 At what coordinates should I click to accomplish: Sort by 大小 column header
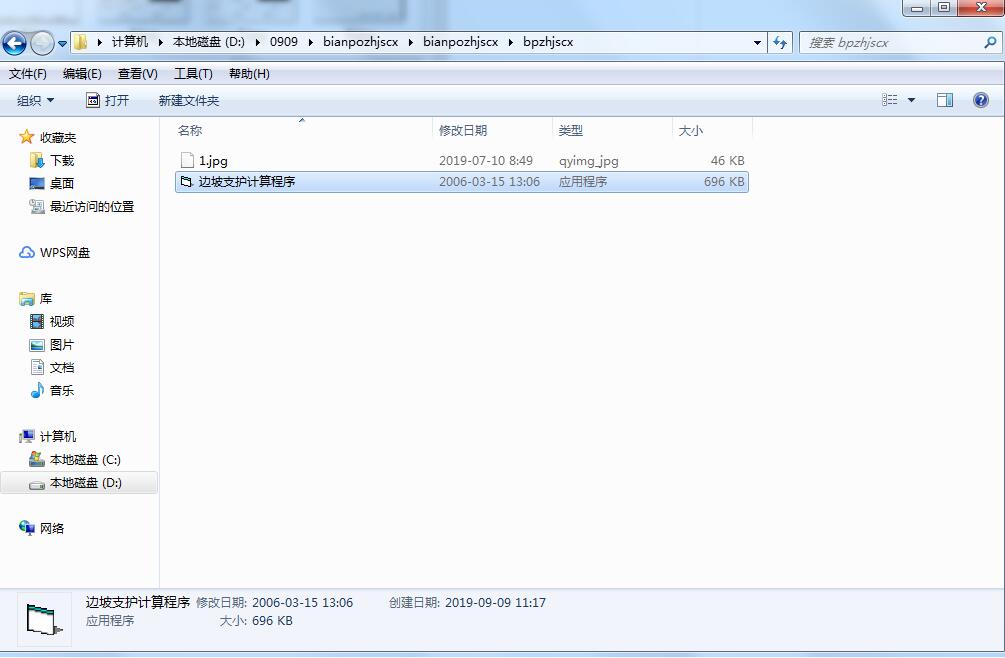click(x=712, y=130)
